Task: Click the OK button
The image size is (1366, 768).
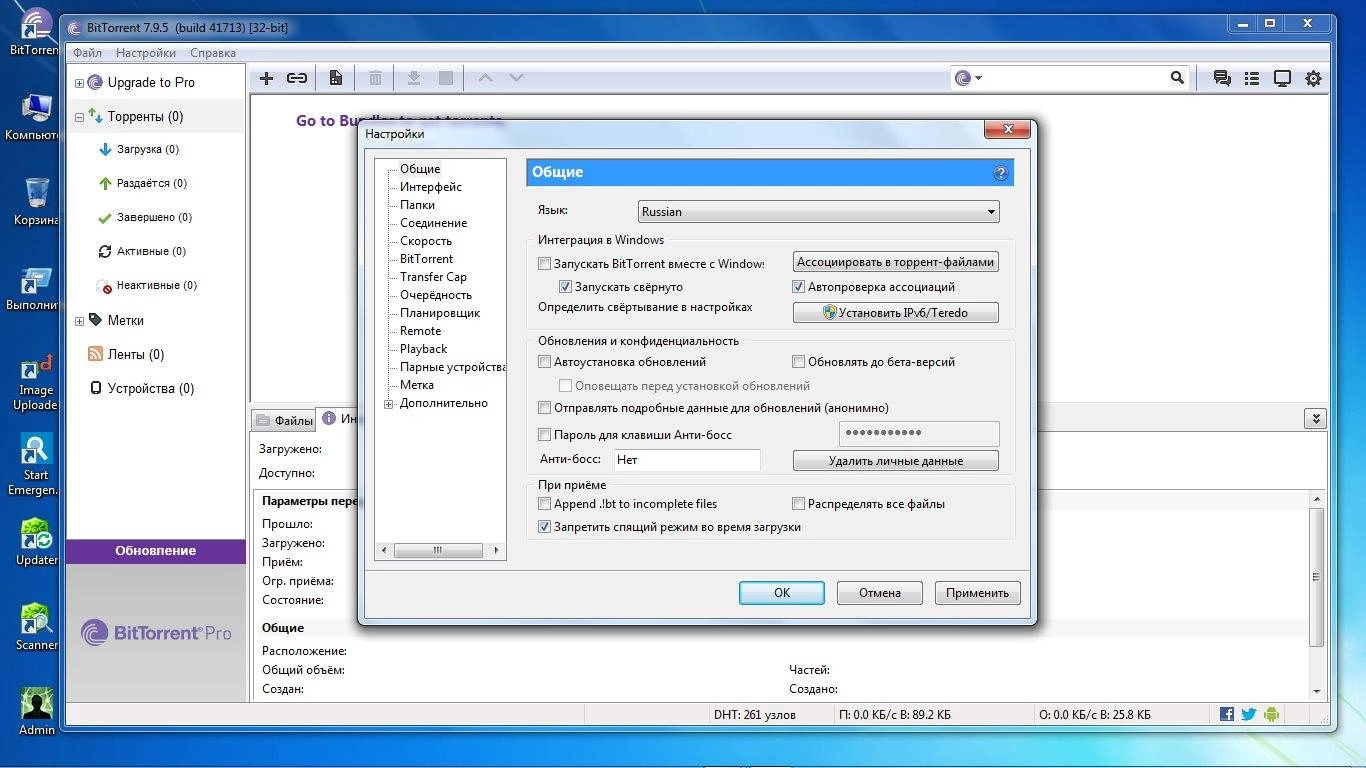Action: tap(782, 593)
